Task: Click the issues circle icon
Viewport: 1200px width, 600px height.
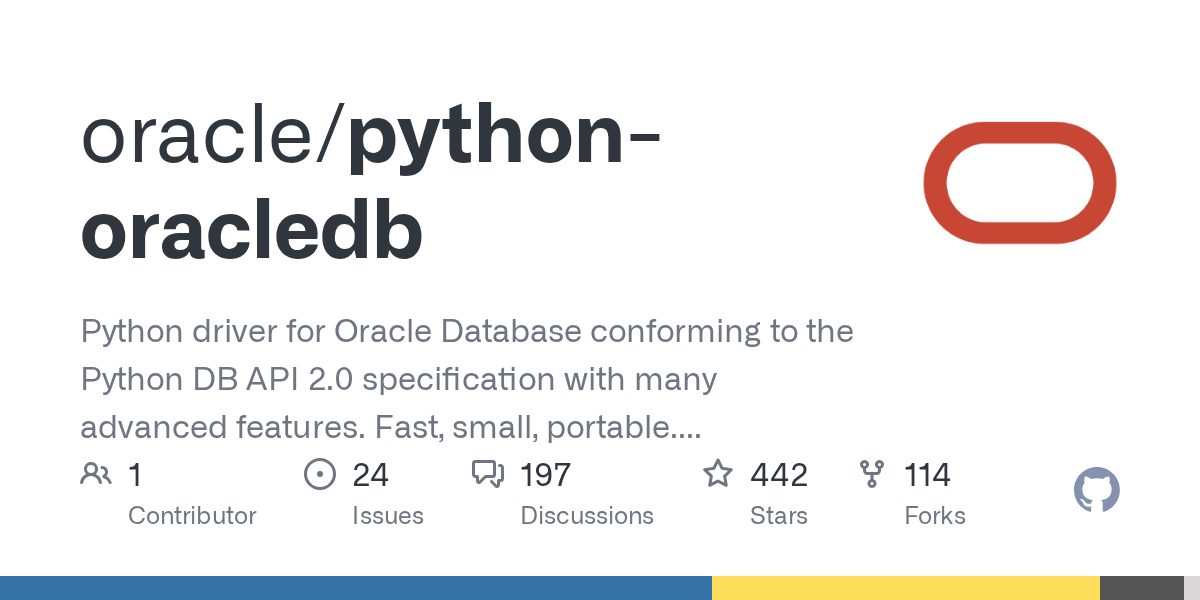Action: (x=319, y=474)
